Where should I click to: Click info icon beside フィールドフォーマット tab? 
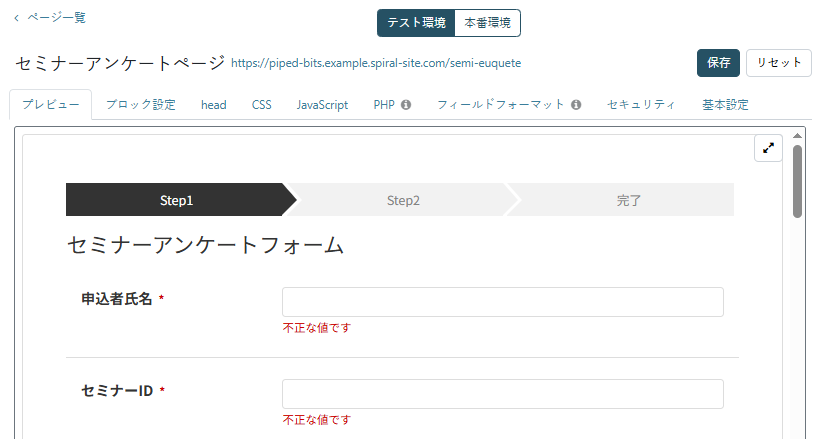tap(576, 105)
